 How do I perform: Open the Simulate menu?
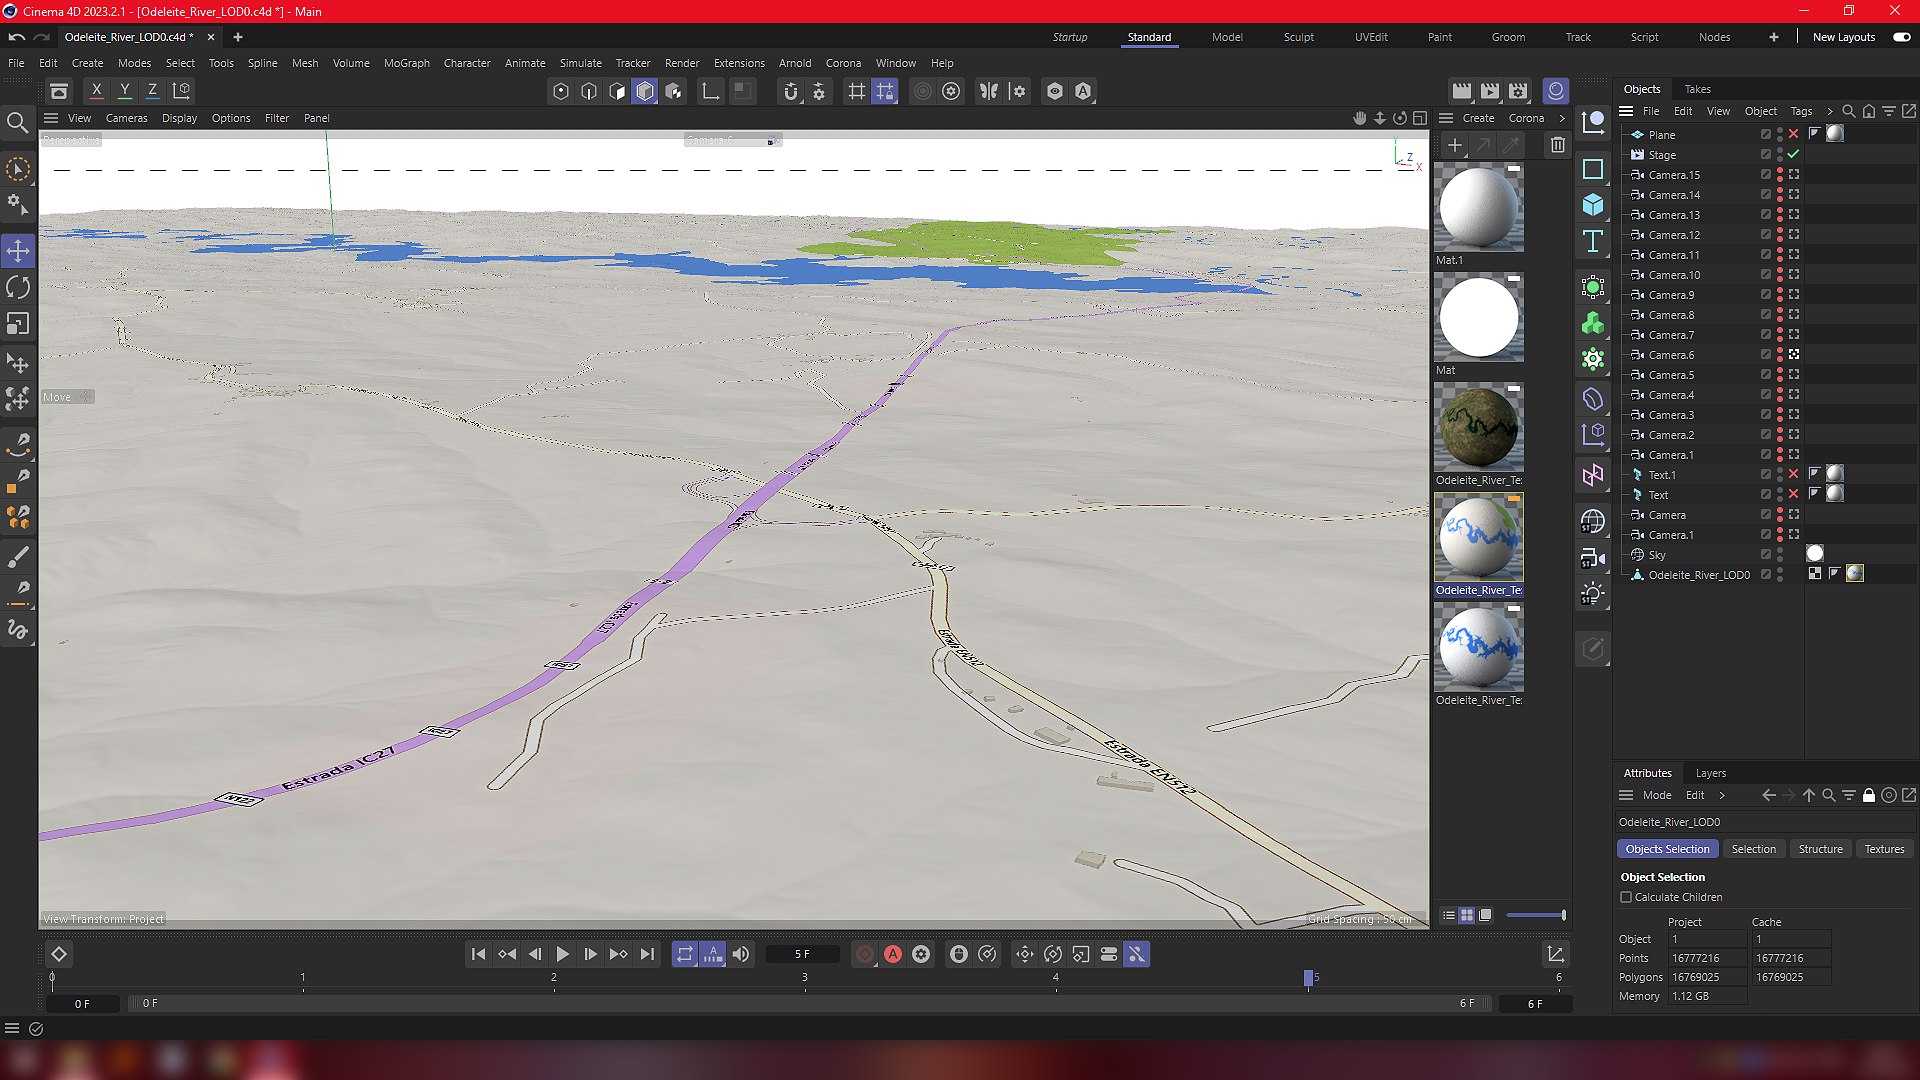coord(580,63)
